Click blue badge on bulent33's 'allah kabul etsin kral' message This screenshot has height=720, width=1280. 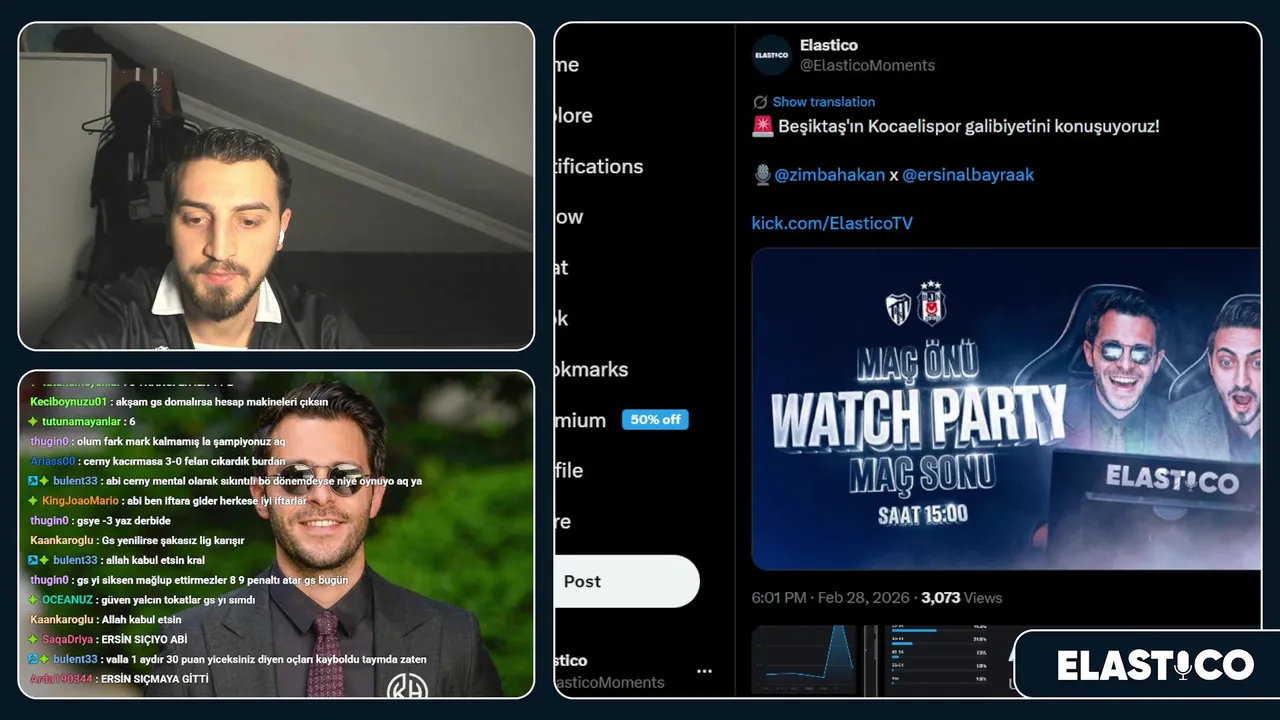click(x=33, y=561)
